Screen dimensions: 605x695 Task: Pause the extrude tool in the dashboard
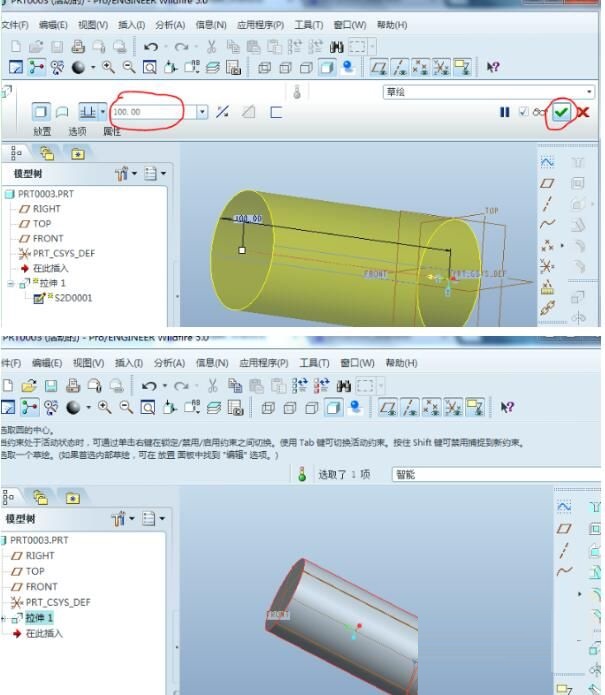pyautogui.click(x=505, y=112)
